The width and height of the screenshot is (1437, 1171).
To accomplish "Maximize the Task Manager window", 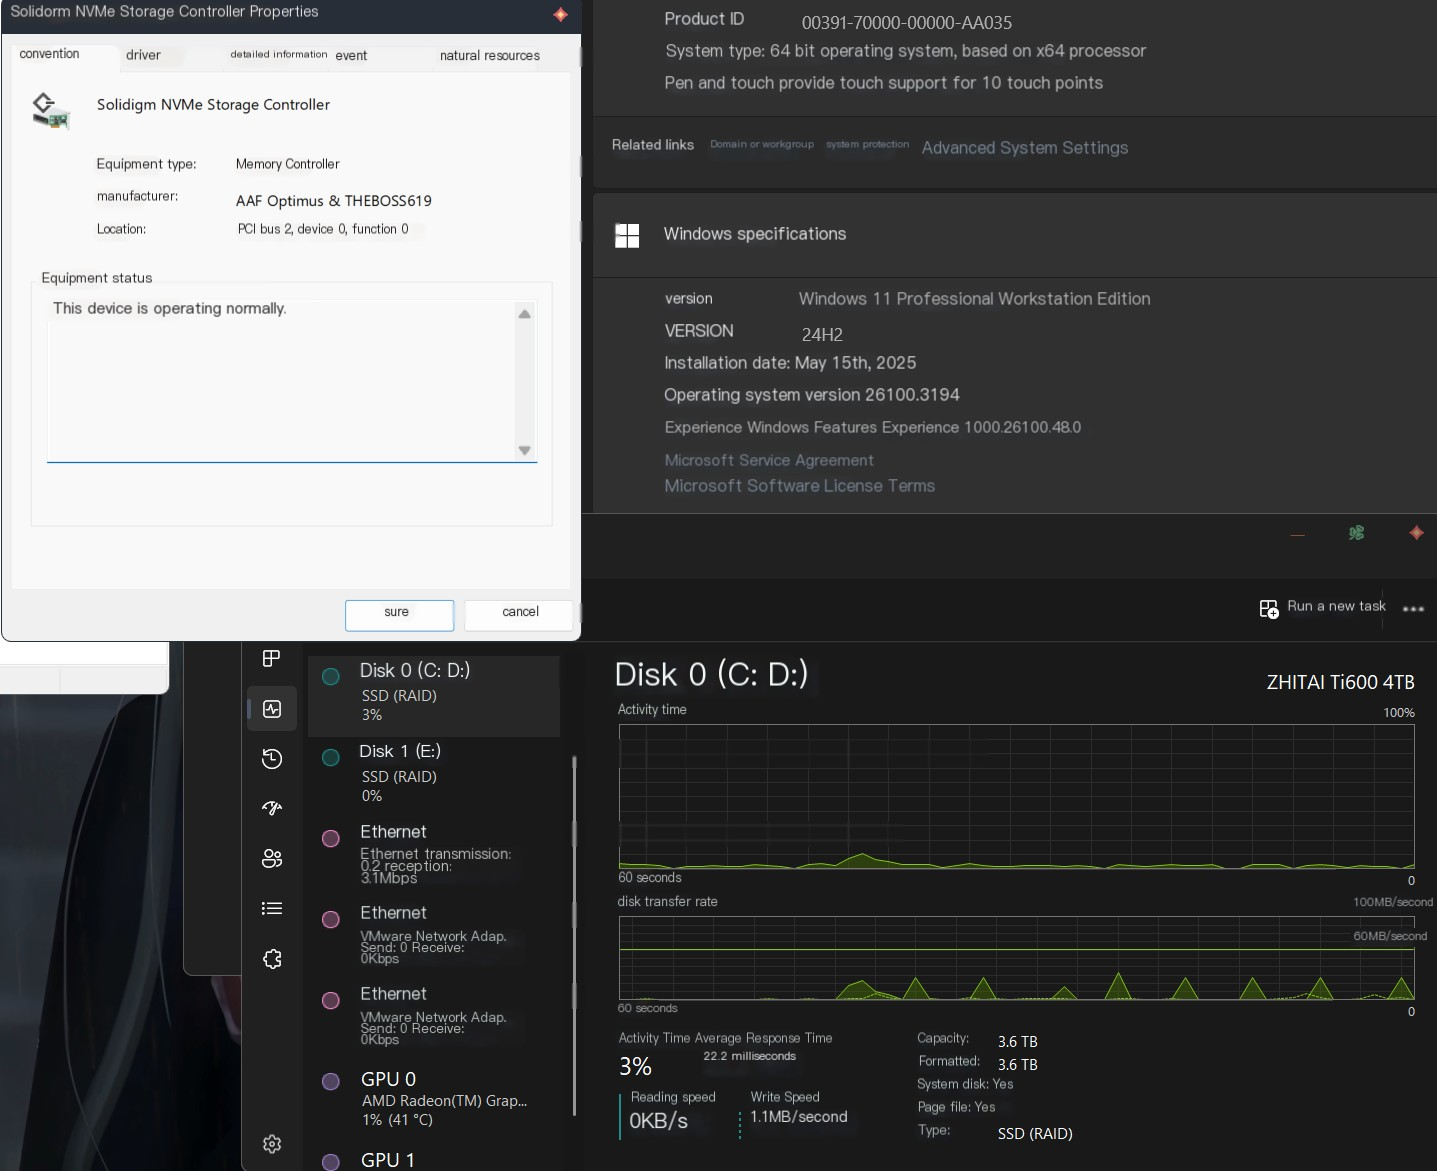I will 1357,533.
